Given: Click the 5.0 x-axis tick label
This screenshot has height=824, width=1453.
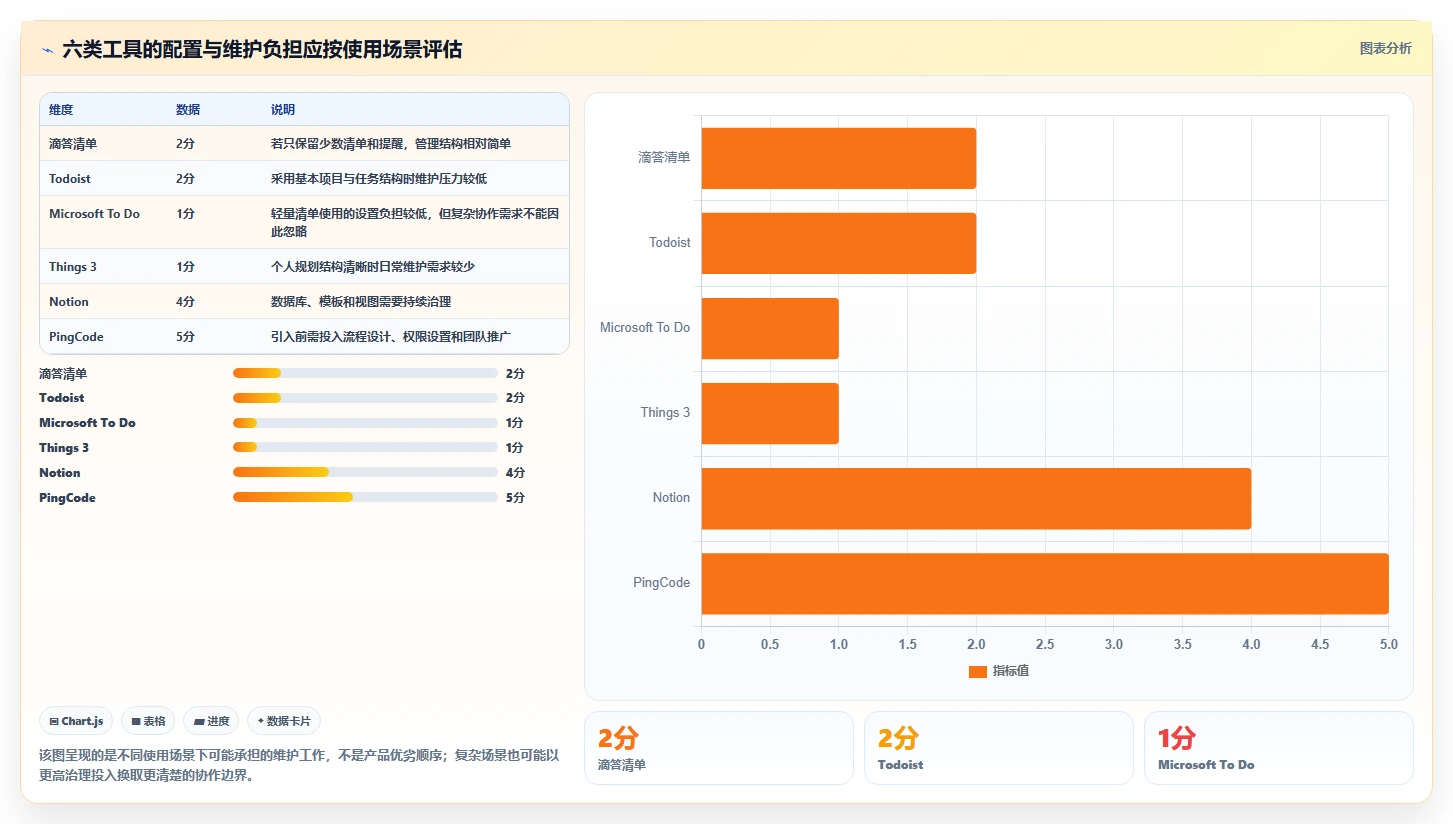Looking at the screenshot, I should (x=1388, y=644).
